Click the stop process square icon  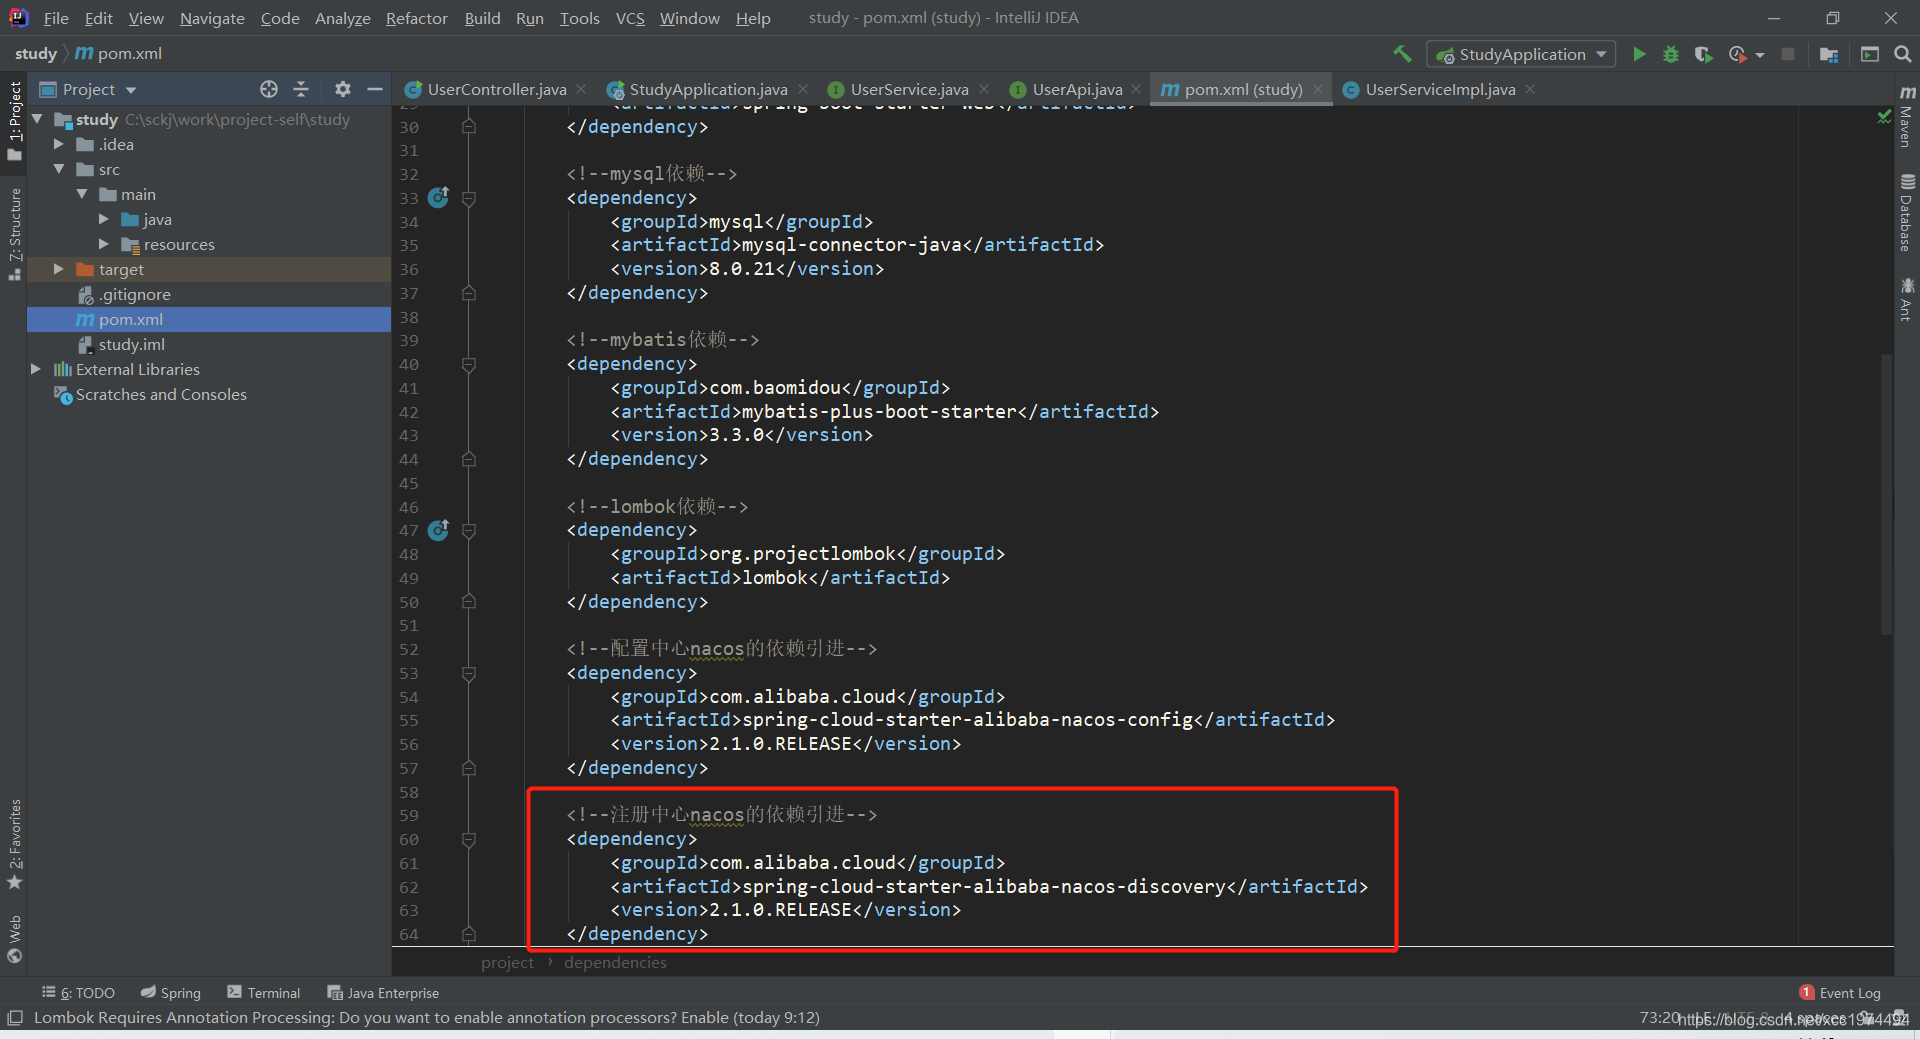coord(1788,54)
